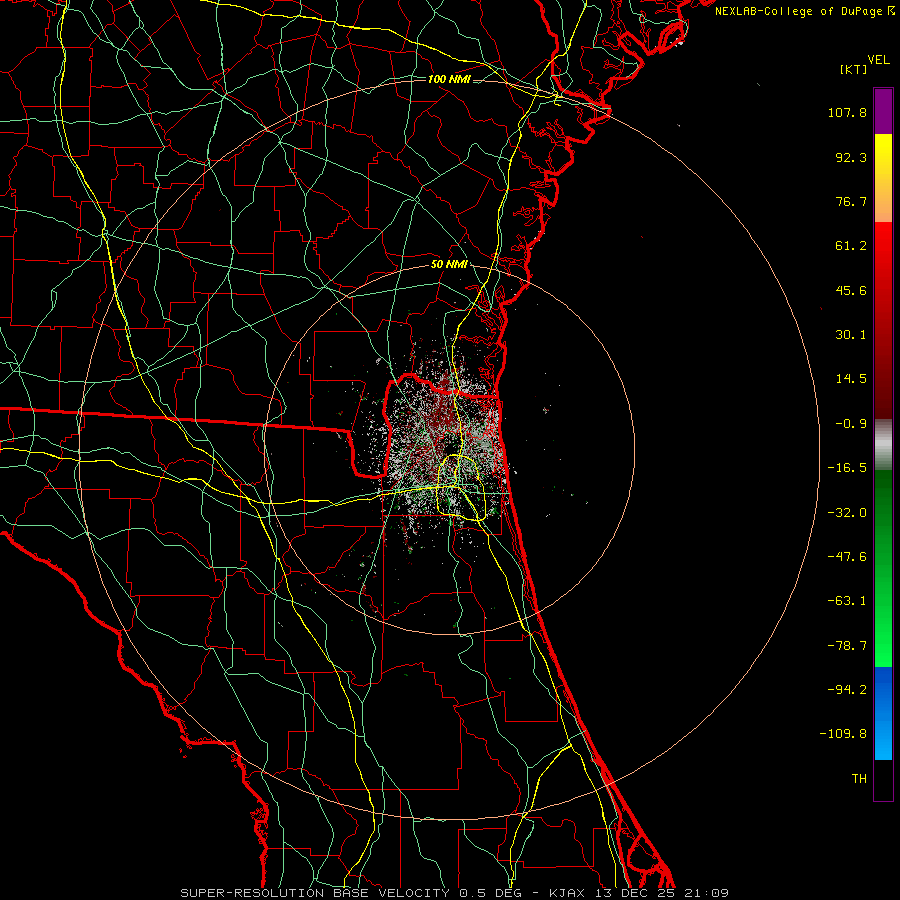
Task: Click the -109.8 velocity scale value
Action: [x=843, y=734]
